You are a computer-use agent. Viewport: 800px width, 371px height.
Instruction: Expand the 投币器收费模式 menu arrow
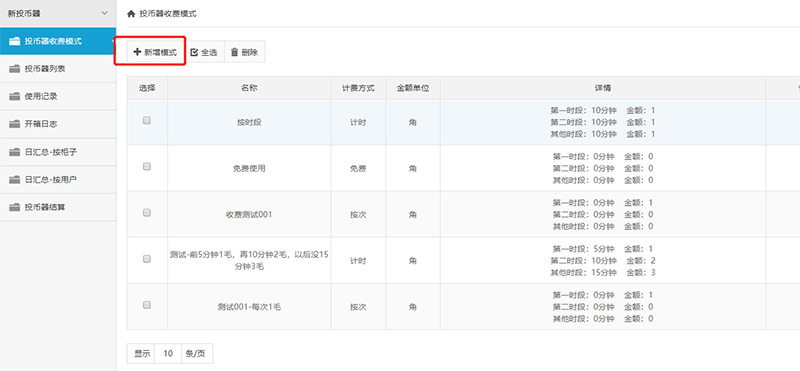pyautogui.click(x=113, y=41)
